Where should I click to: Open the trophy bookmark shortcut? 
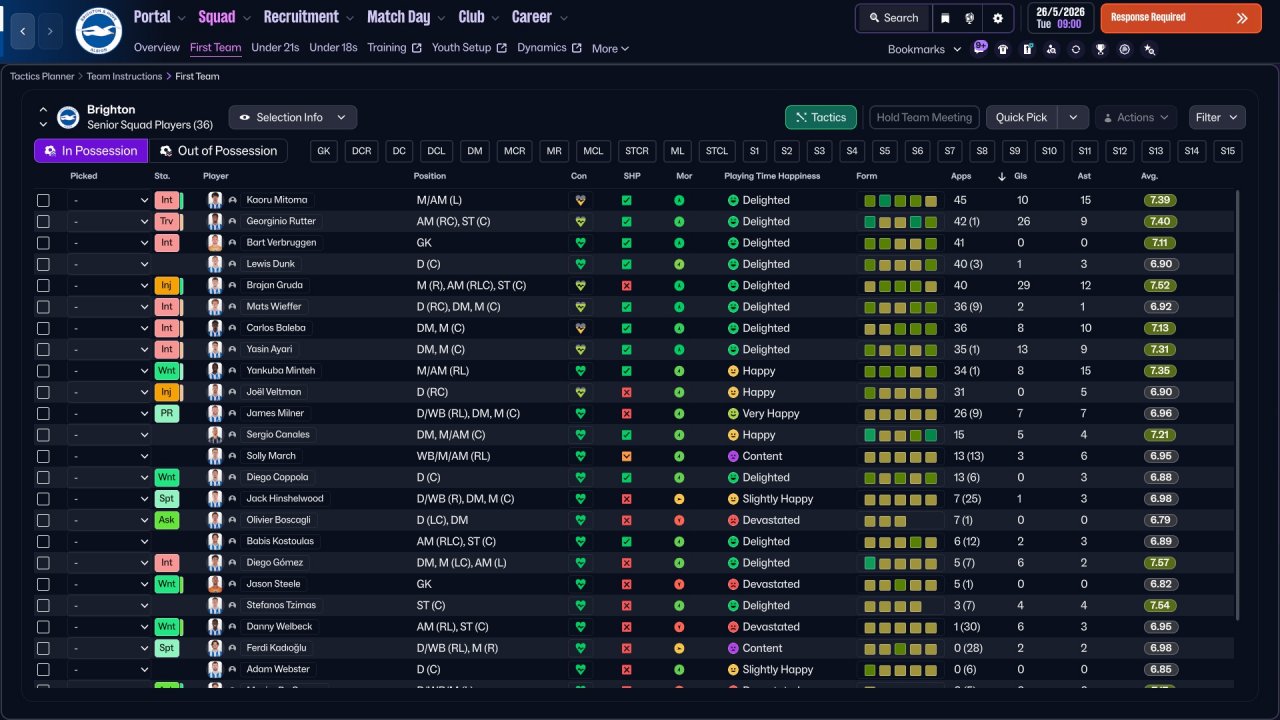pos(1100,49)
